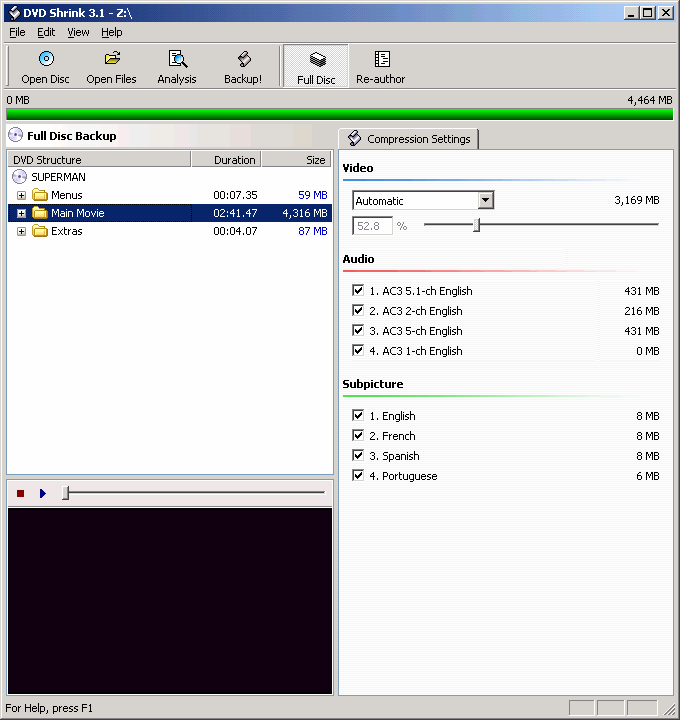This screenshot has width=680, height=720.
Task: Select the Compression Settings tab
Action: (x=409, y=139)
